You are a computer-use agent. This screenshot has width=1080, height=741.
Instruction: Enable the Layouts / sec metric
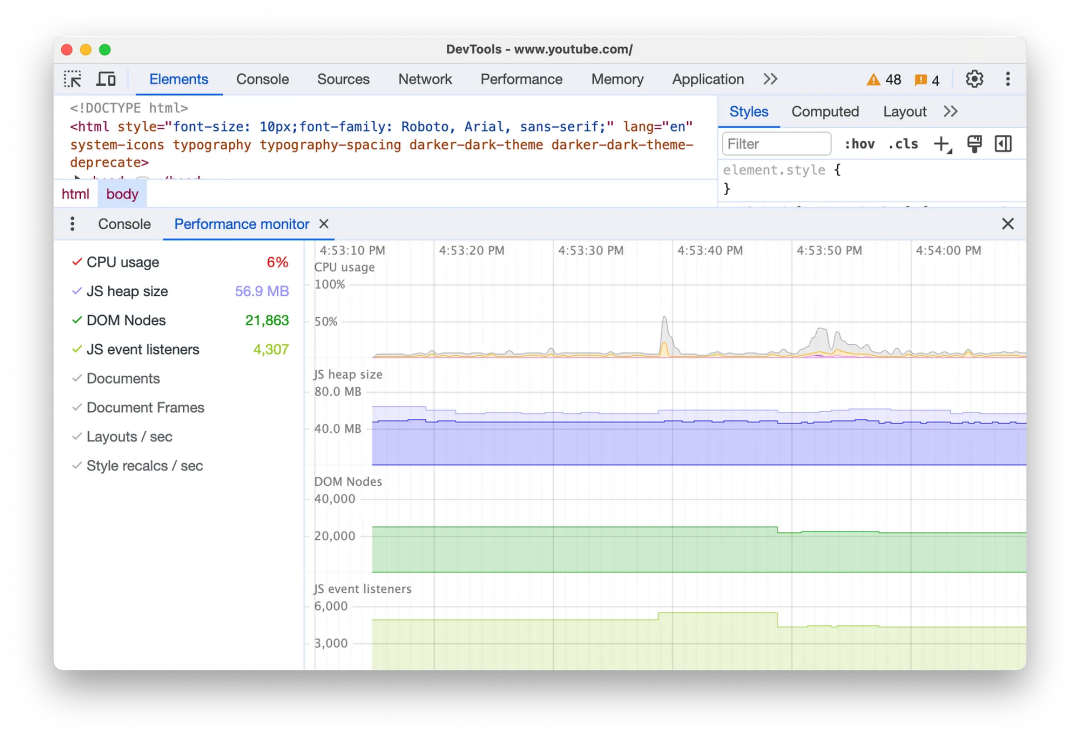[77, 436]
